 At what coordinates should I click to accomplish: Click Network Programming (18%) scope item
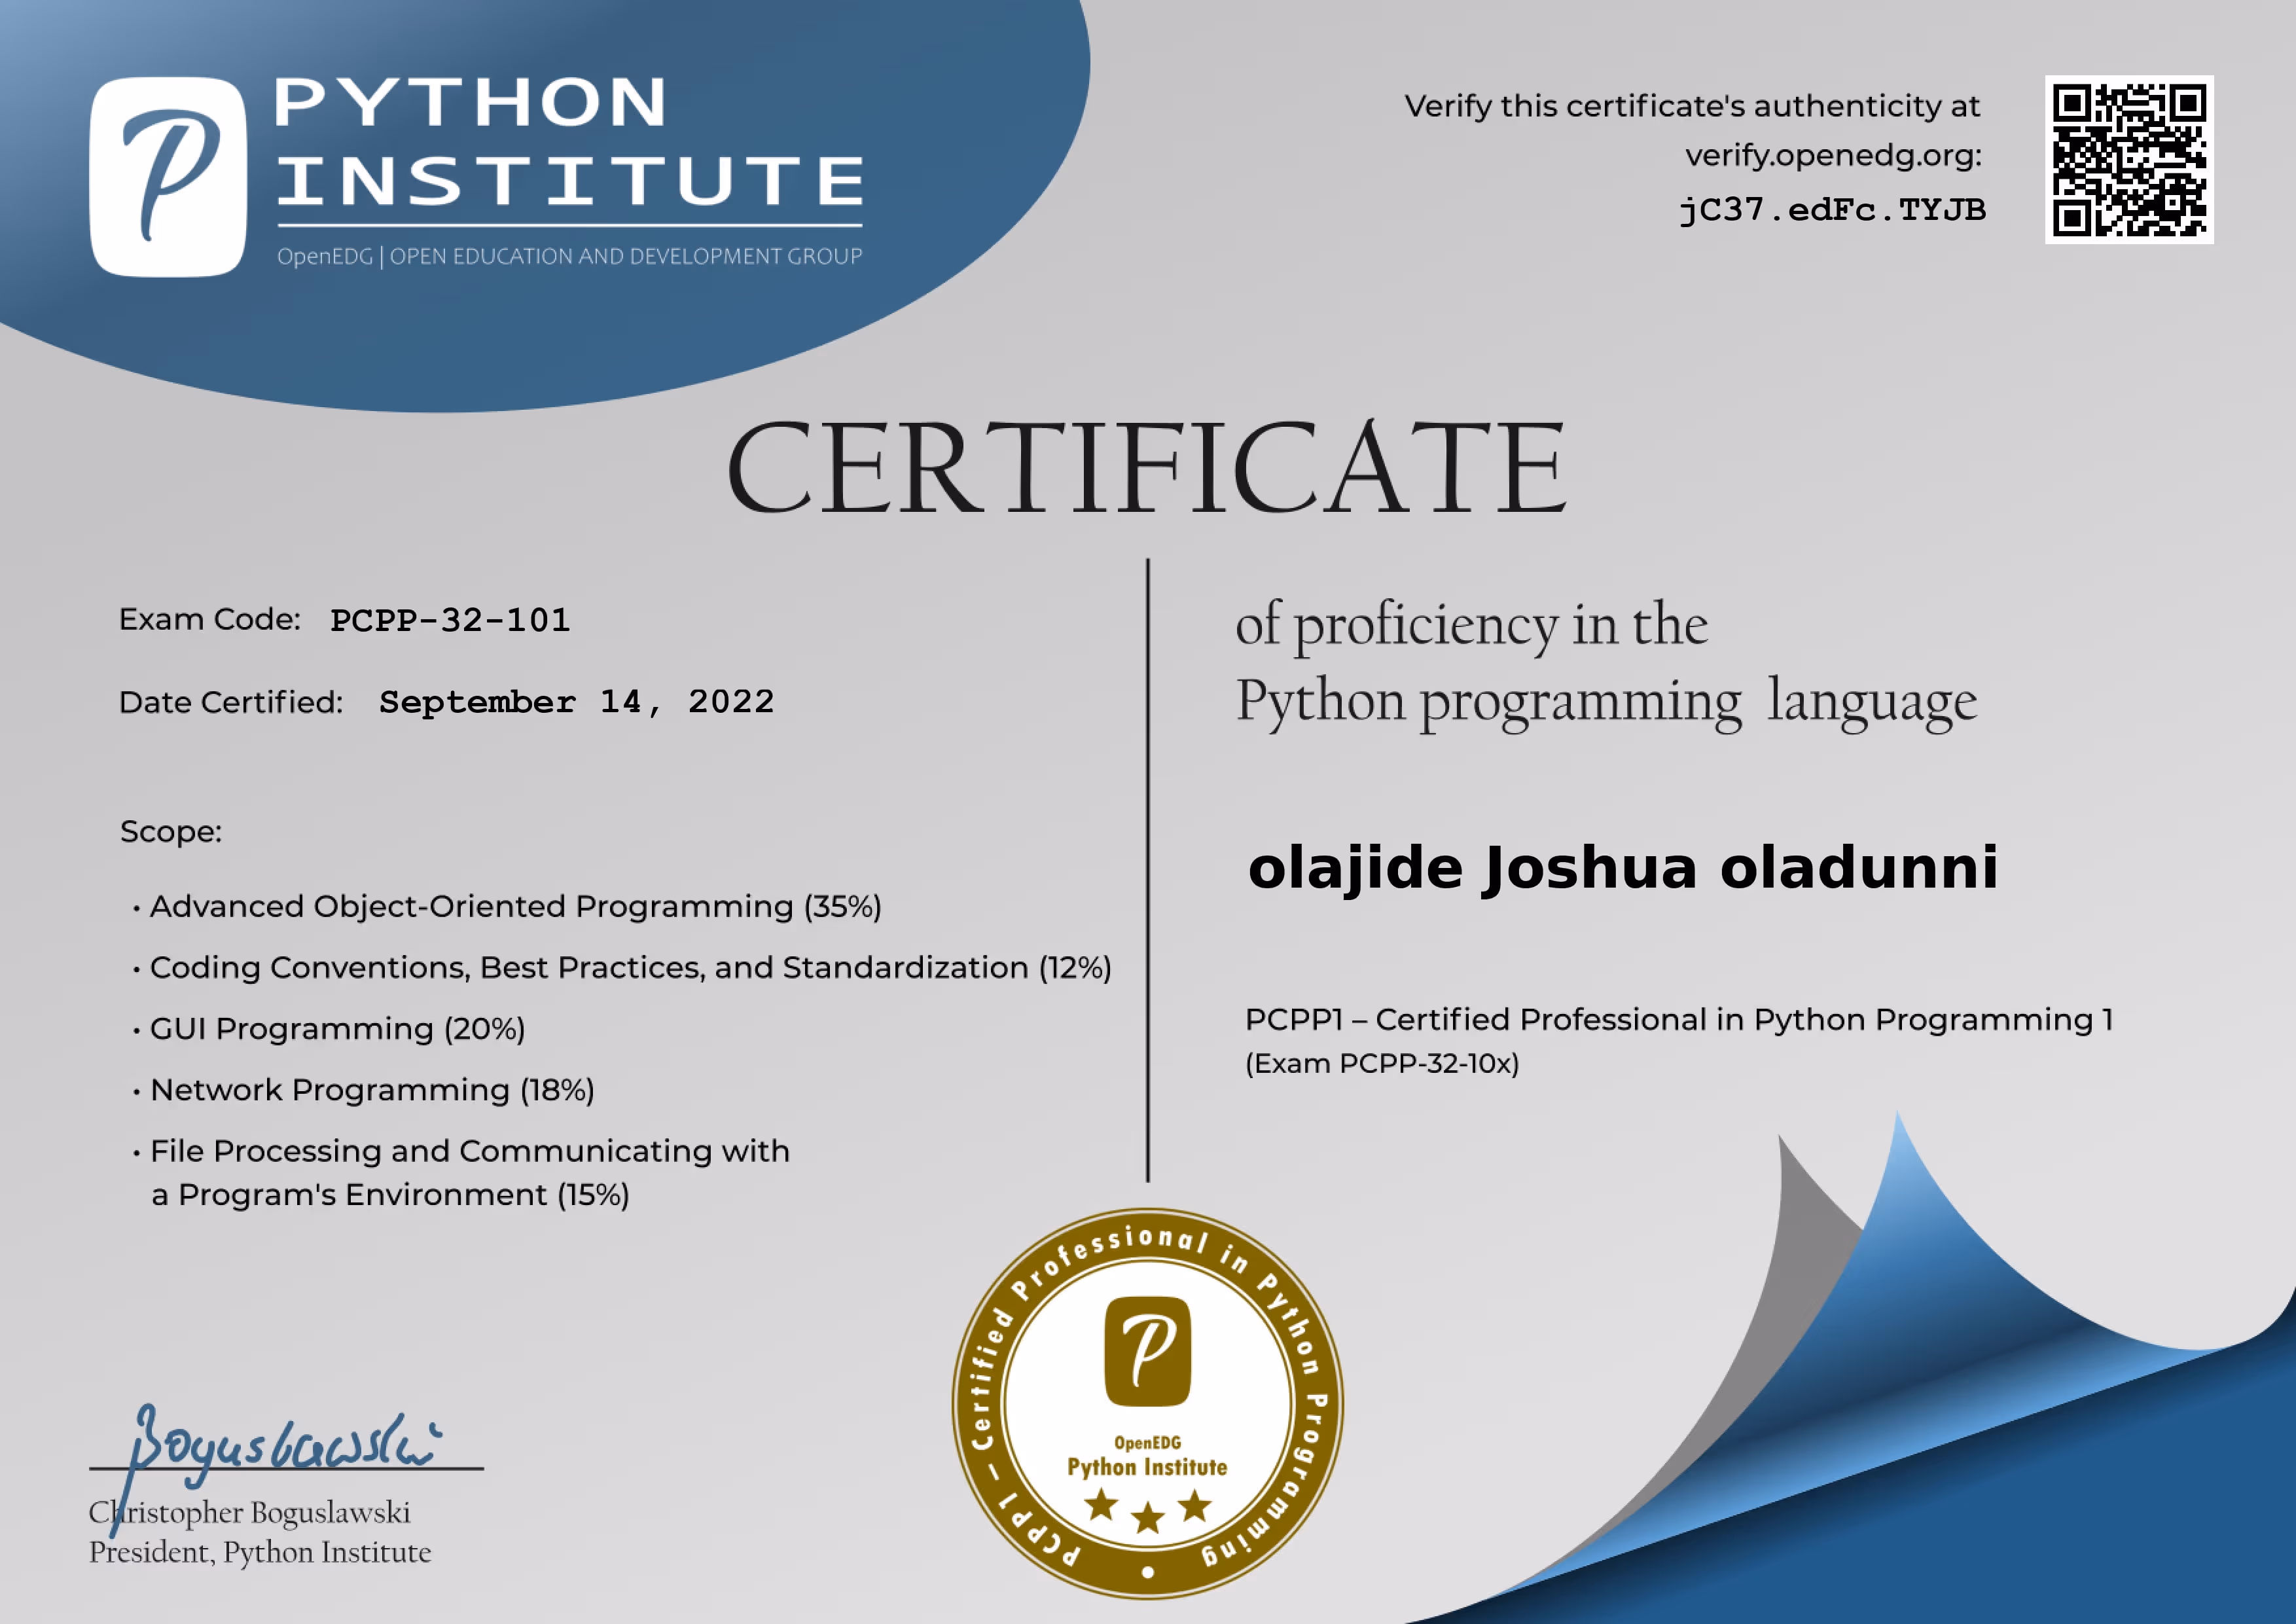tap(372, 1090)
